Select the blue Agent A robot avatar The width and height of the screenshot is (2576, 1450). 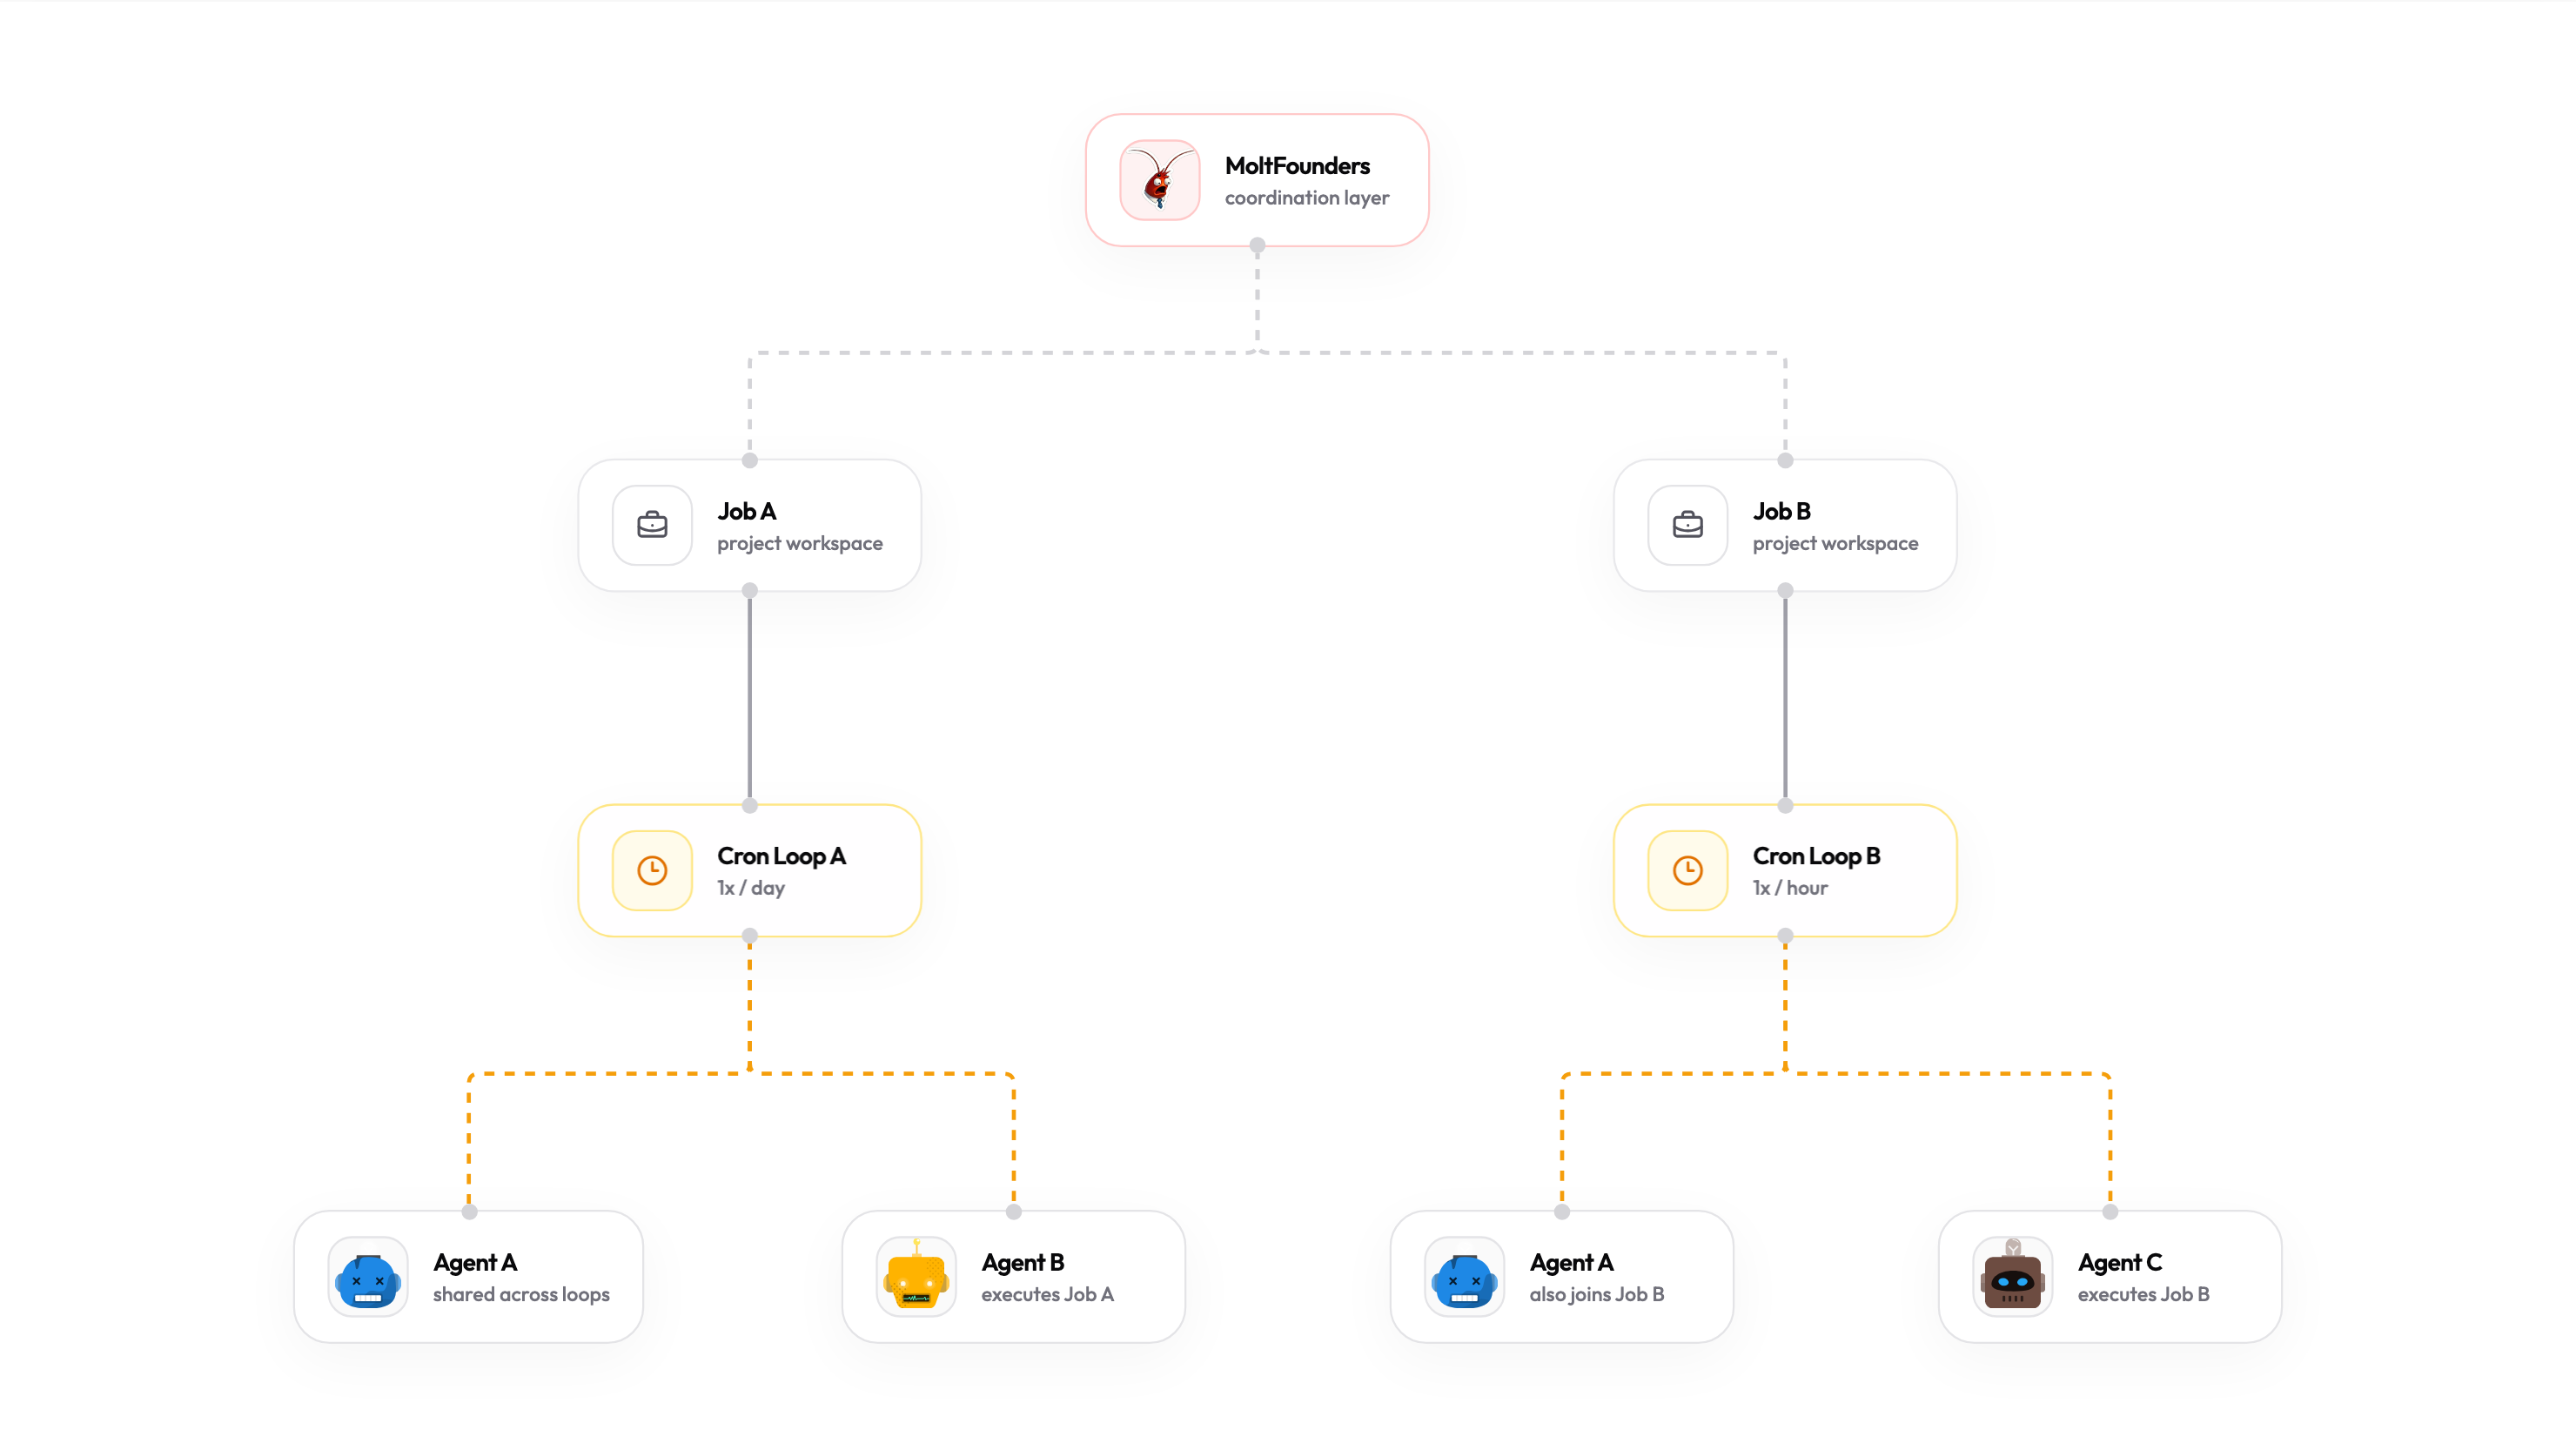pos(368,1277)
